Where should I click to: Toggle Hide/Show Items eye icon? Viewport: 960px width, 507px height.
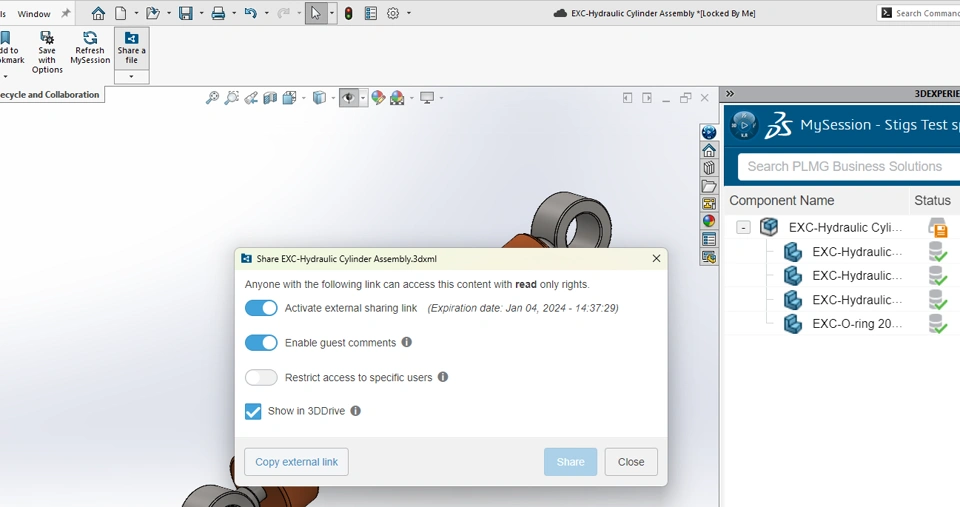click(348, 98)
